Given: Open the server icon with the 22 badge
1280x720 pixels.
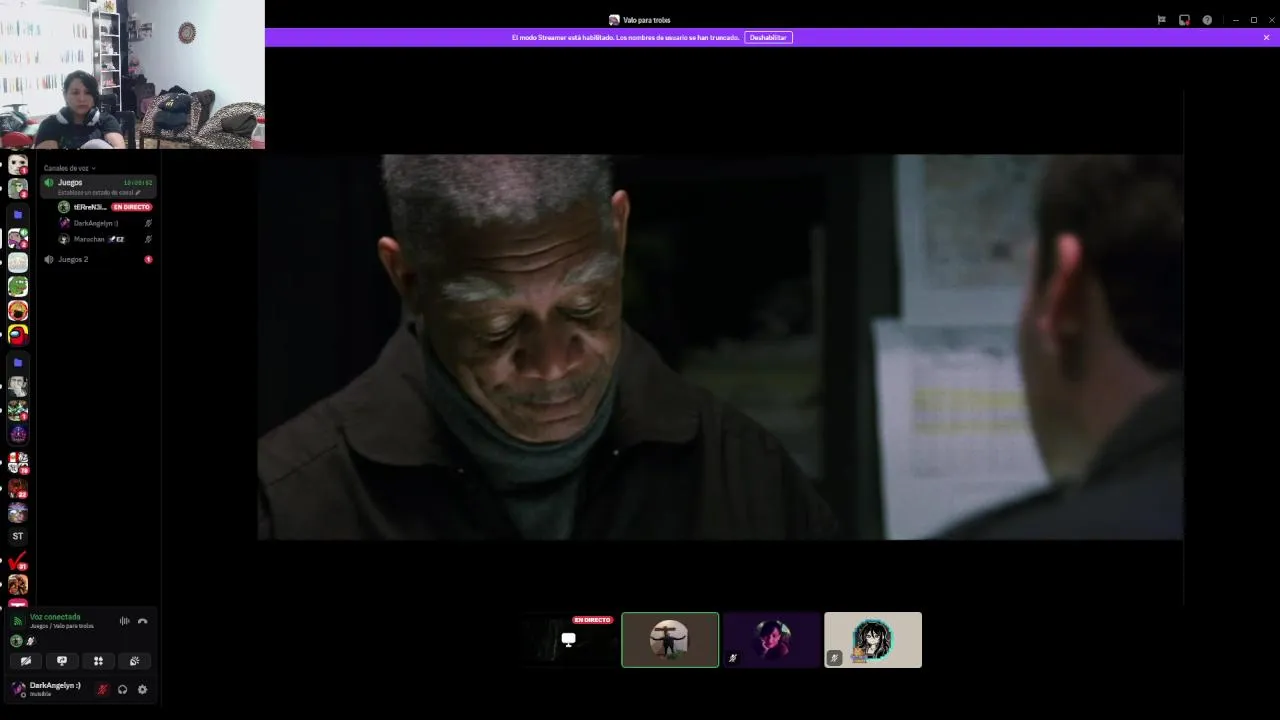Looking at the screenshot, I should click(18, 488).
